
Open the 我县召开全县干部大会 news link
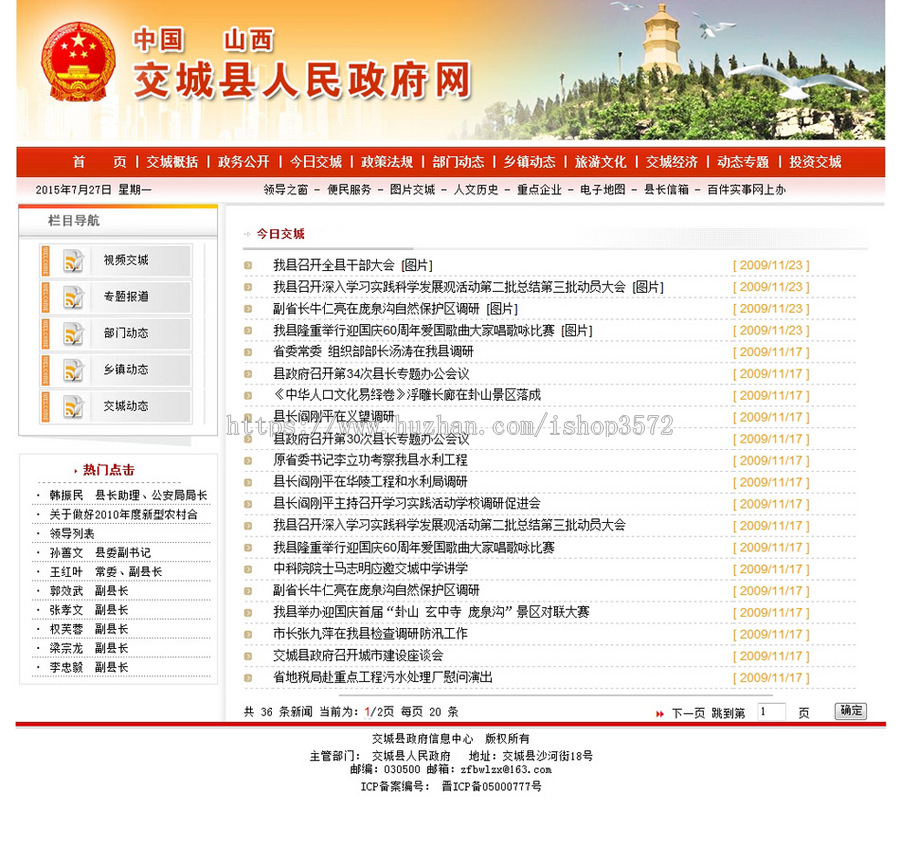point(330,265)
